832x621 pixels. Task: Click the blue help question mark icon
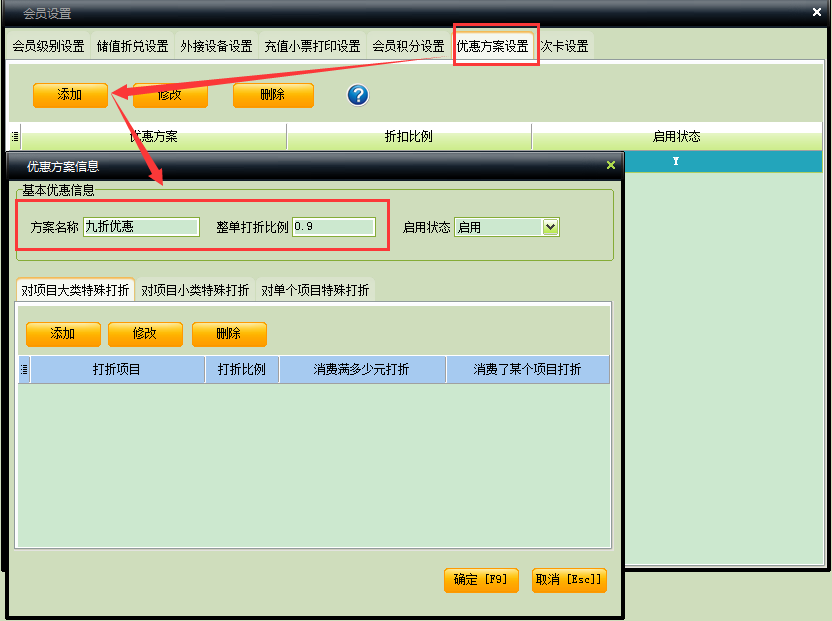tap(358, 95)
